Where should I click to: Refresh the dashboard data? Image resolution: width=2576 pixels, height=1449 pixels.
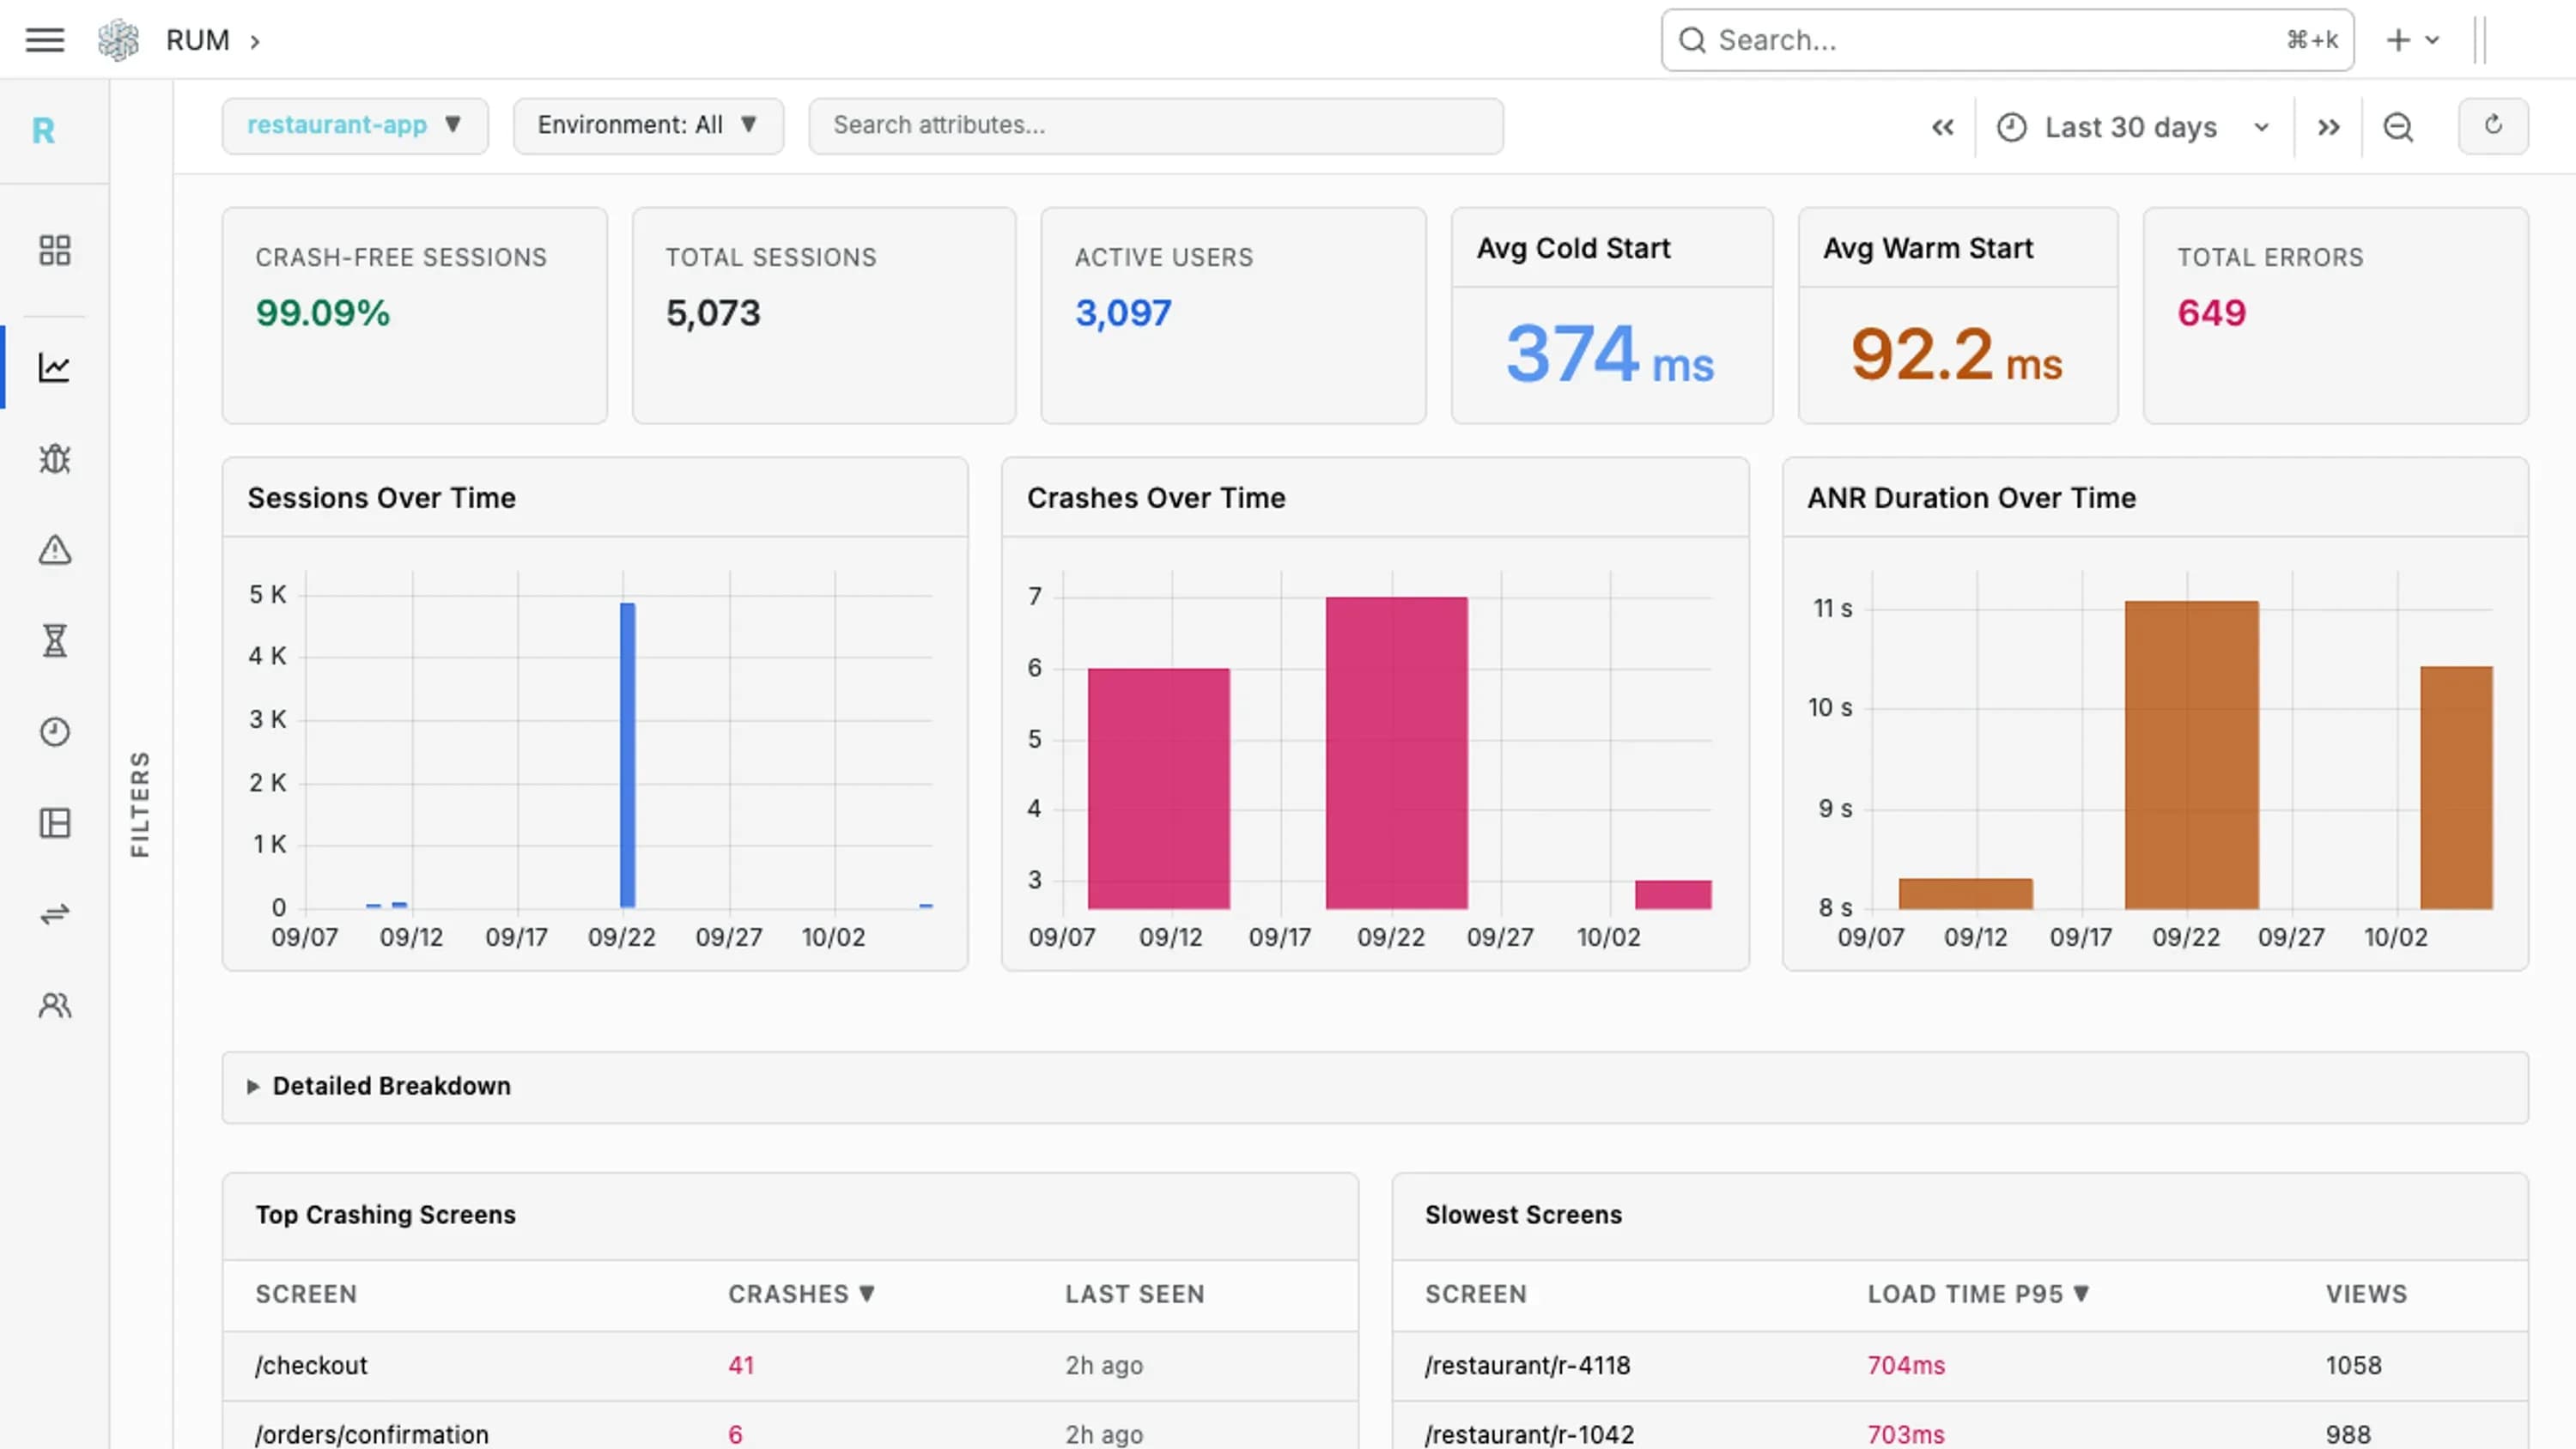pos(2493,126)
